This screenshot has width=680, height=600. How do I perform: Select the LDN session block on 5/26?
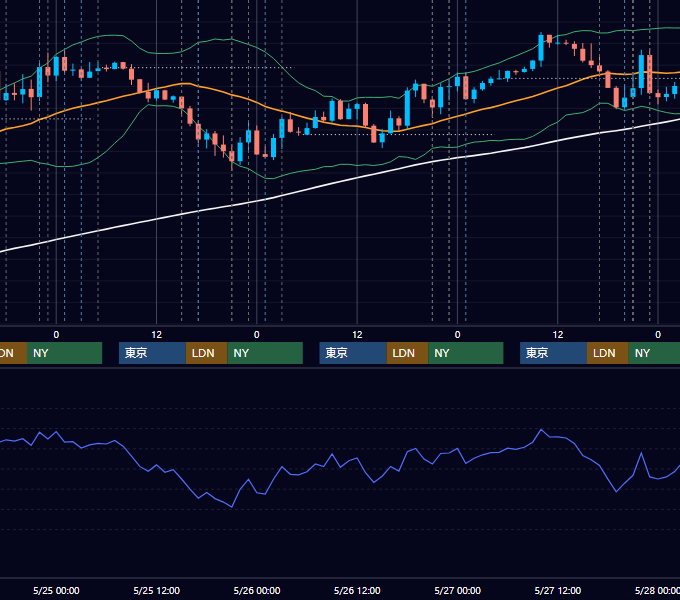407,353
